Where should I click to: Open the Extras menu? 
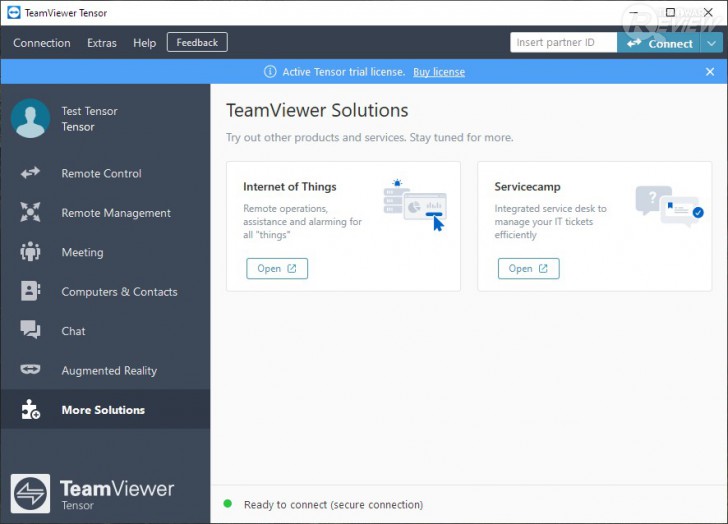(x=102, y=43)
